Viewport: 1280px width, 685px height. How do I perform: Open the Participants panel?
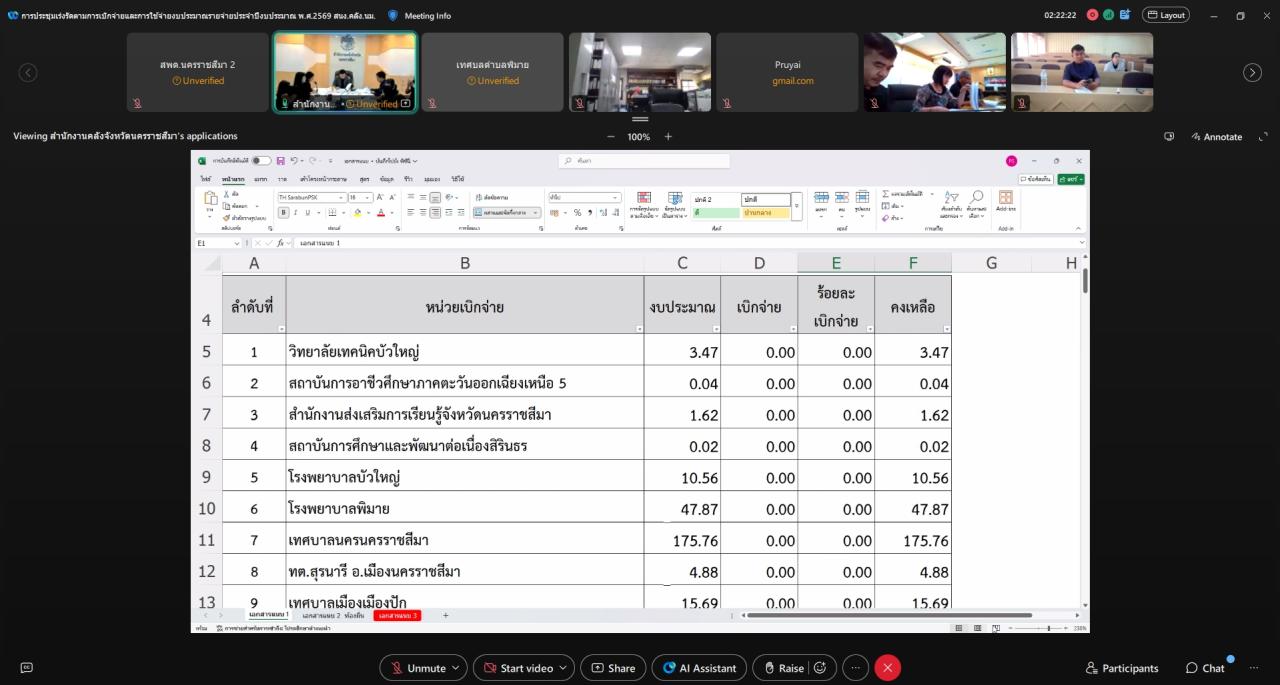tap(1122, 667)
